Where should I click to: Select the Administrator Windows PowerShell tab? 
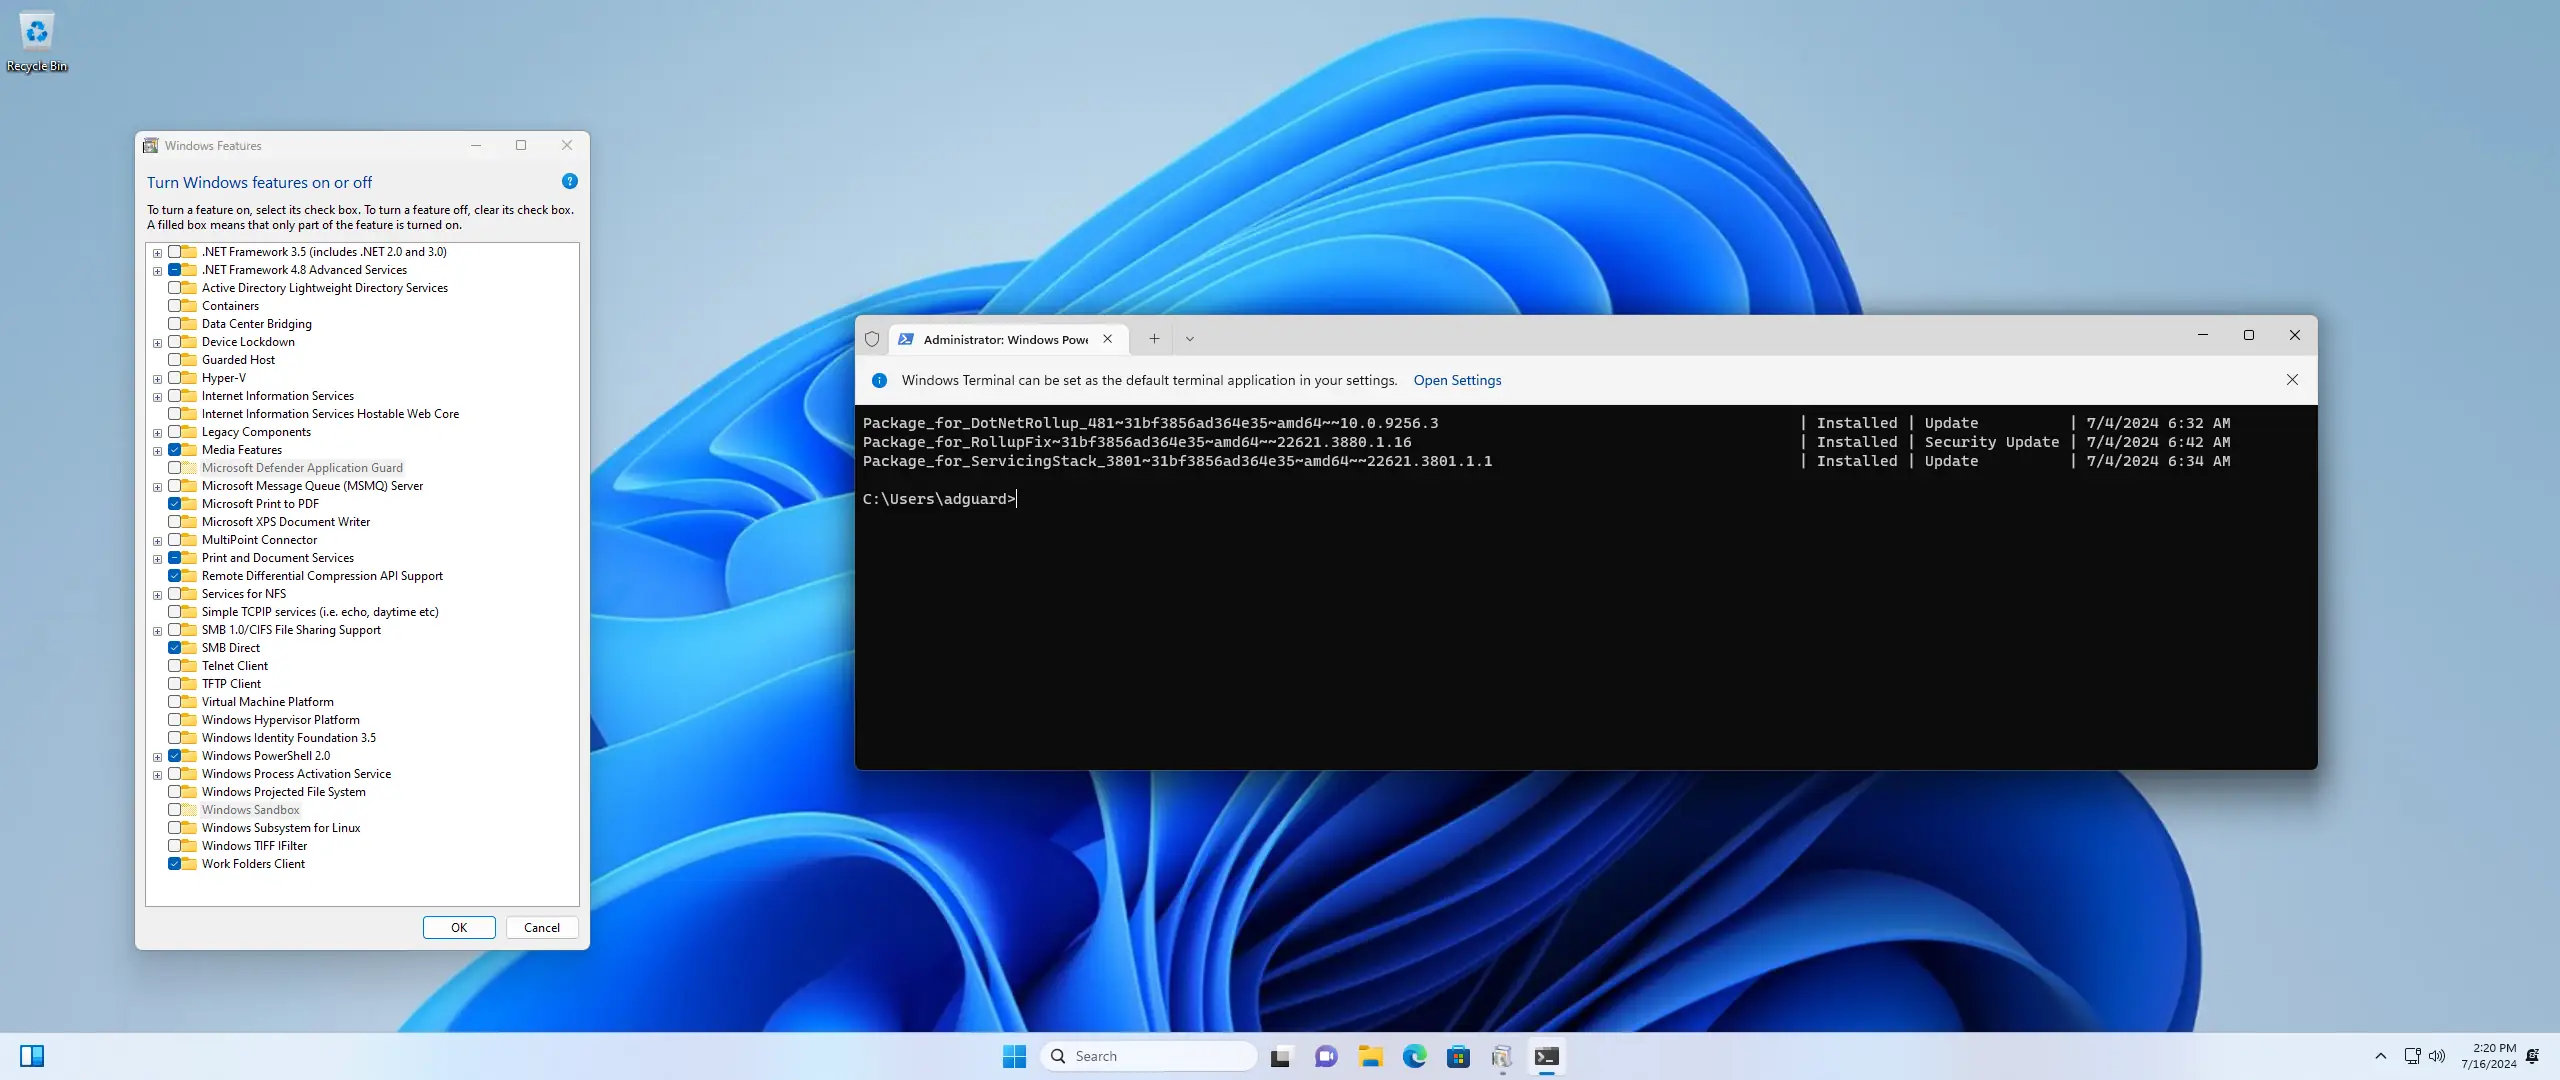point(1004,339)
